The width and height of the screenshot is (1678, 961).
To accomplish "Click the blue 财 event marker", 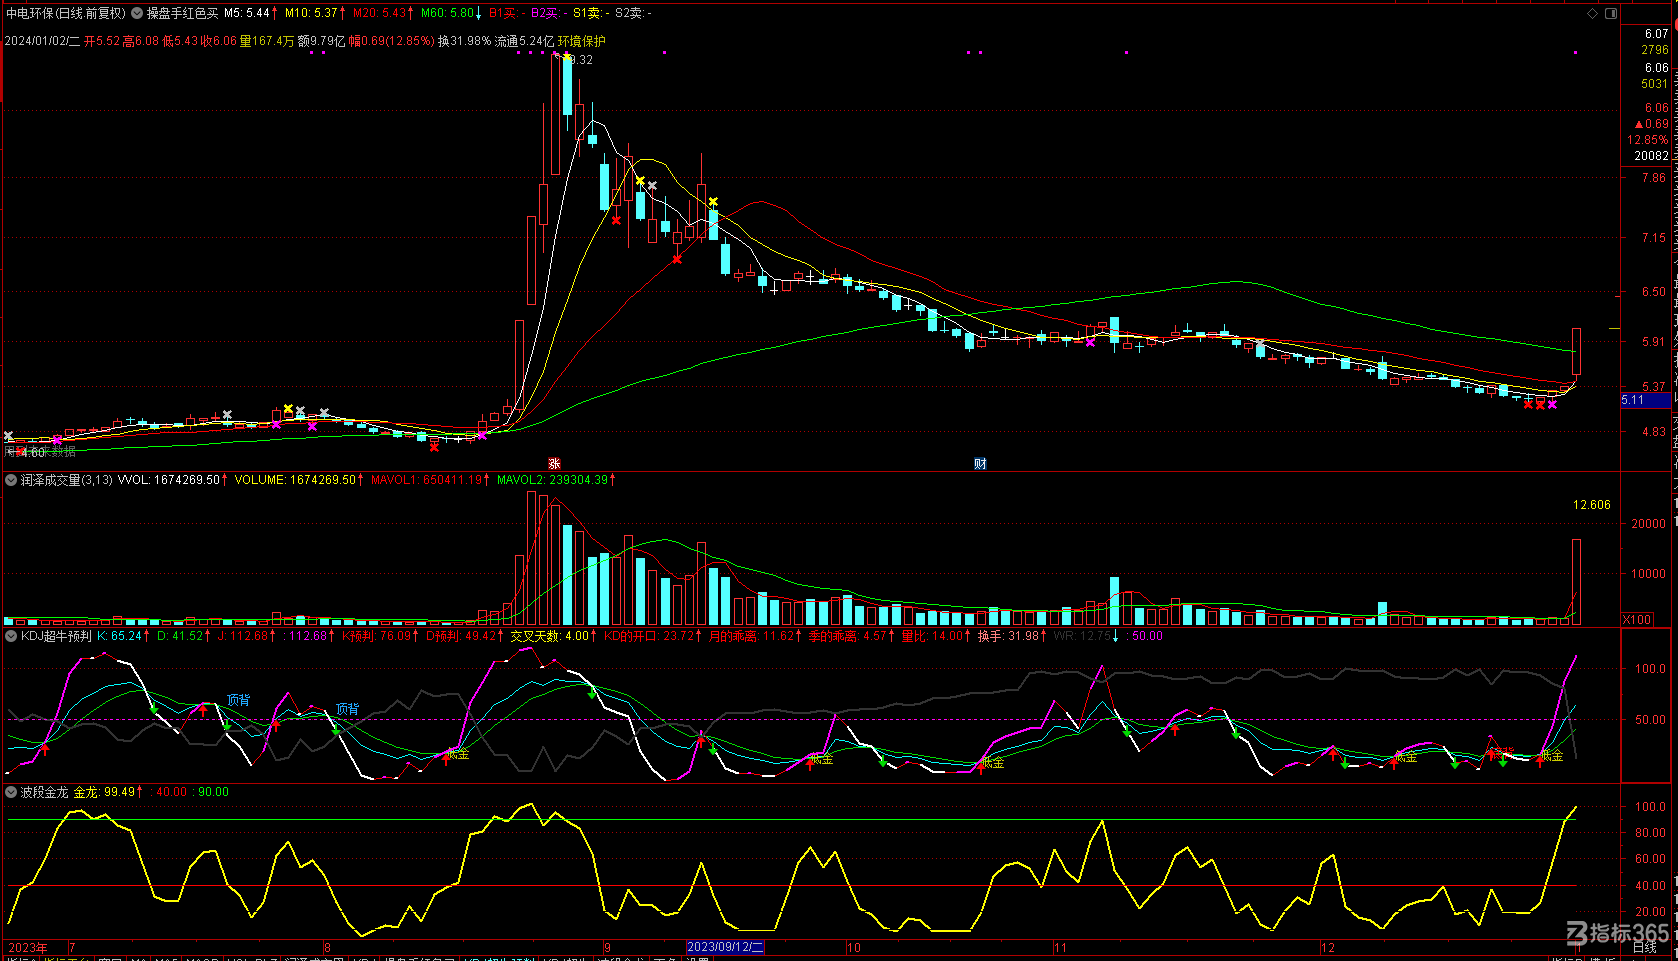I will pos(980,464).
